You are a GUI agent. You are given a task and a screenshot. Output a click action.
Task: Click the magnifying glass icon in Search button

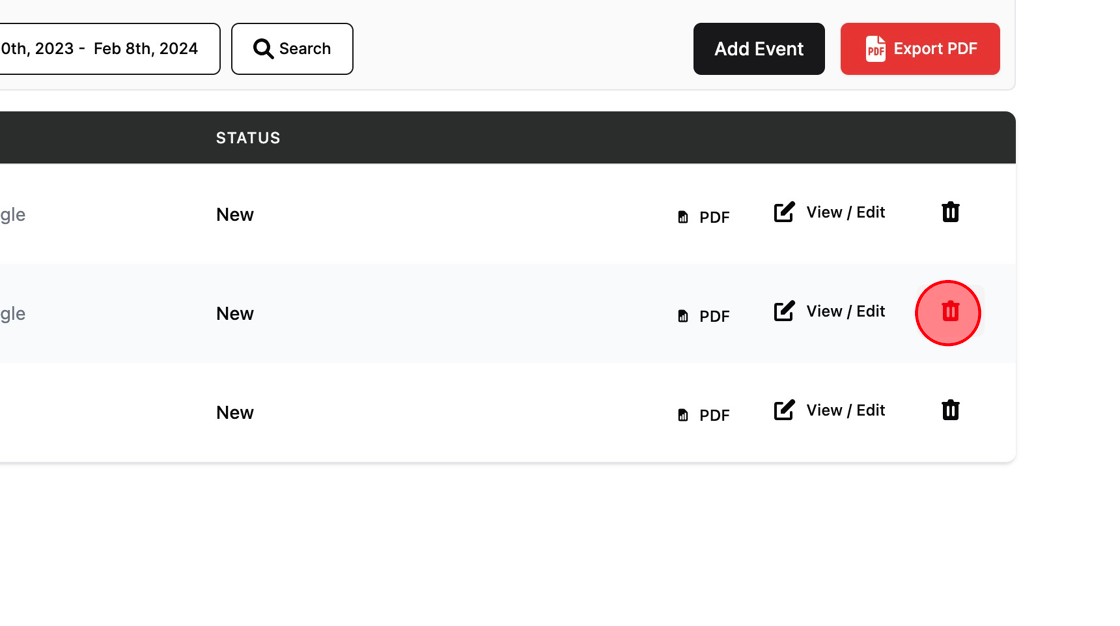[x=264, y=49]
